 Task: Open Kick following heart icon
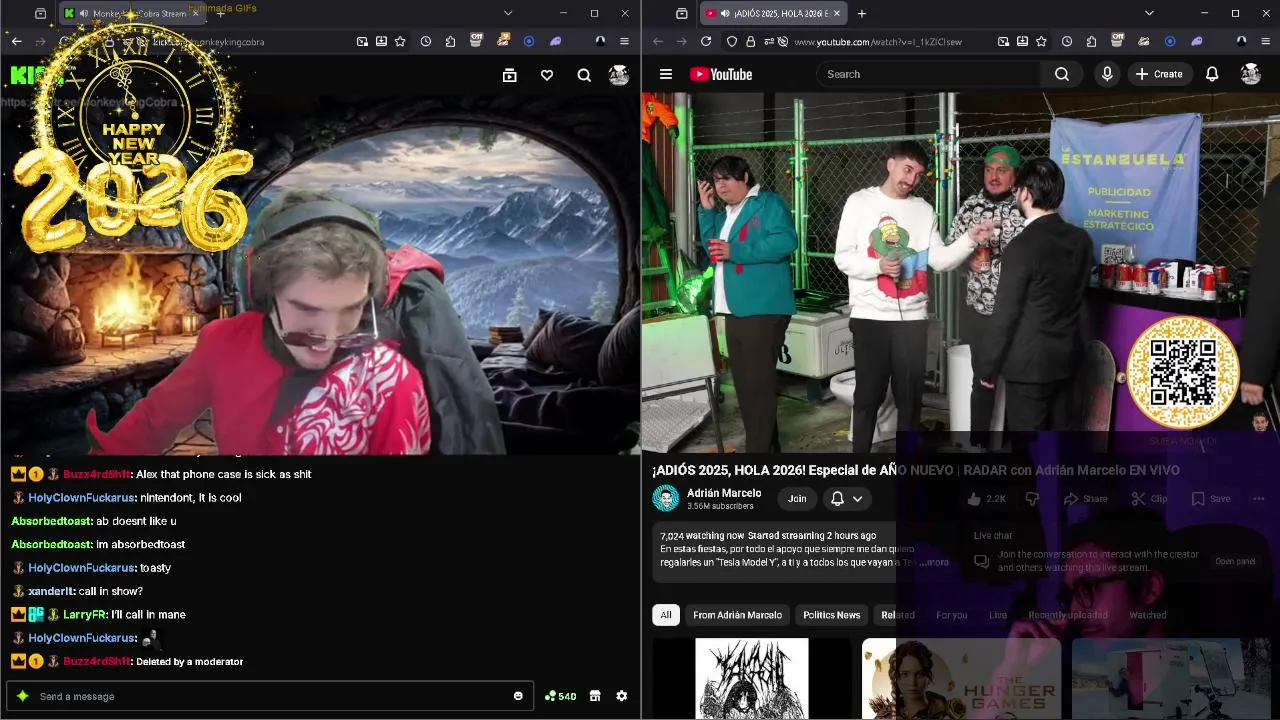(x=547, y=75)
